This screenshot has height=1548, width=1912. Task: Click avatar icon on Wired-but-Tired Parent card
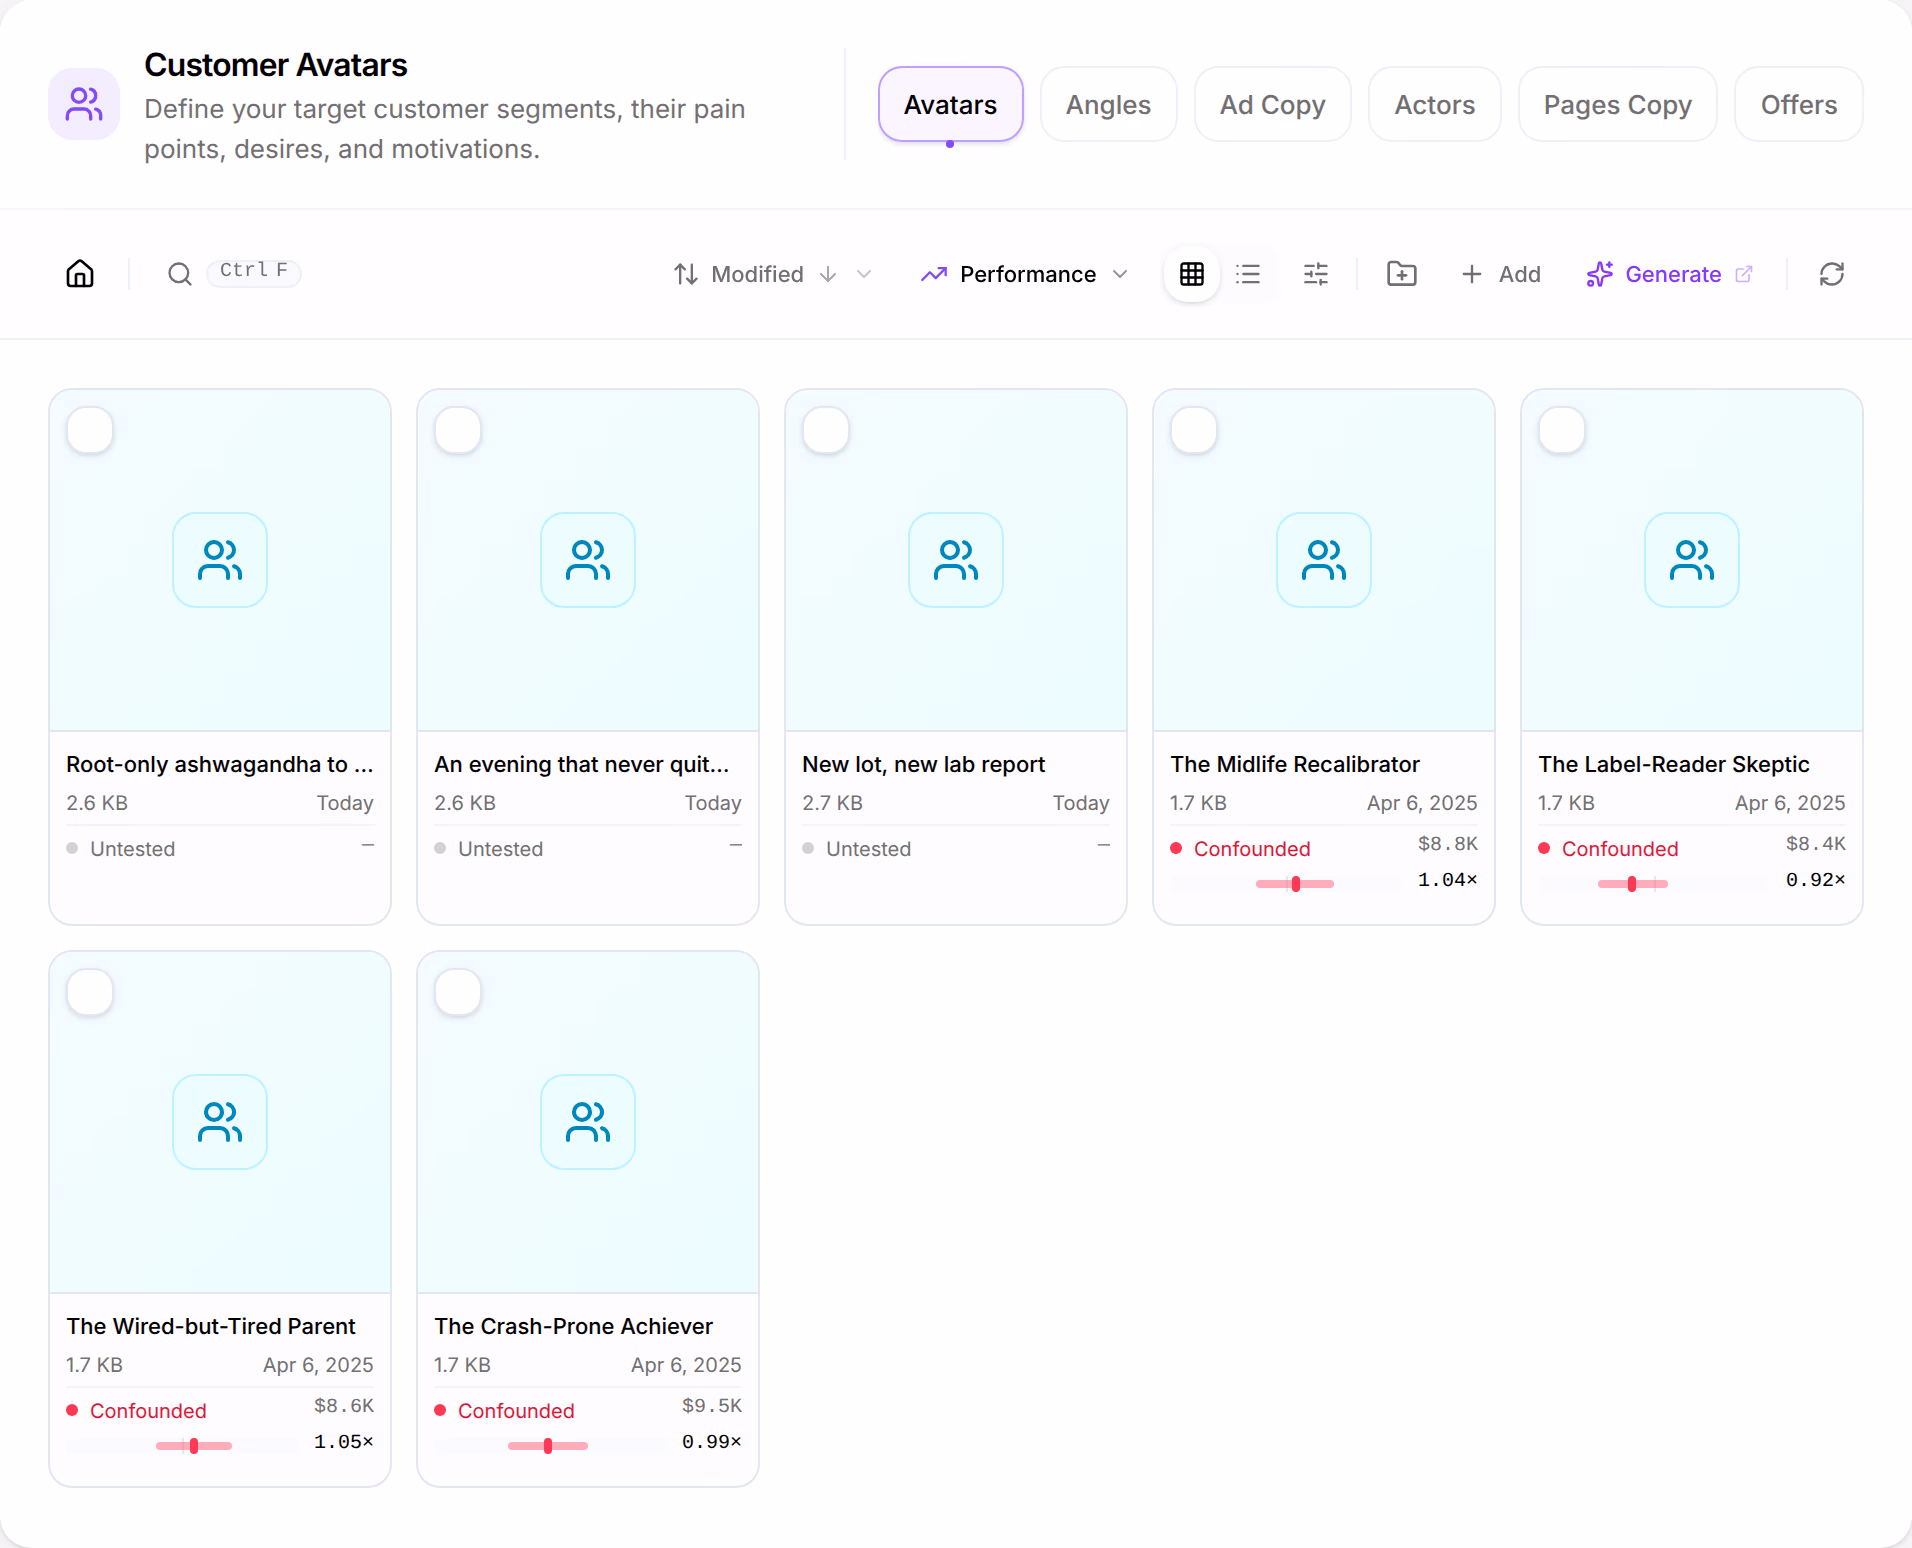pos(220,1122)
